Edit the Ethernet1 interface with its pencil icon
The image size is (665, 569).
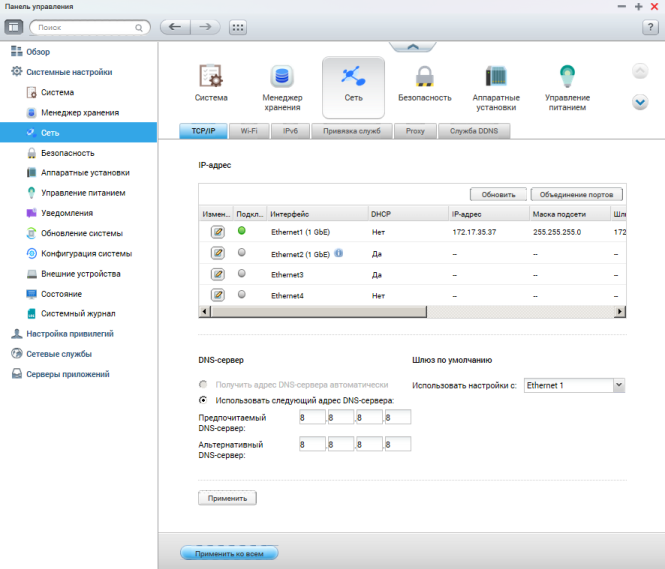(x=218, y=232)
